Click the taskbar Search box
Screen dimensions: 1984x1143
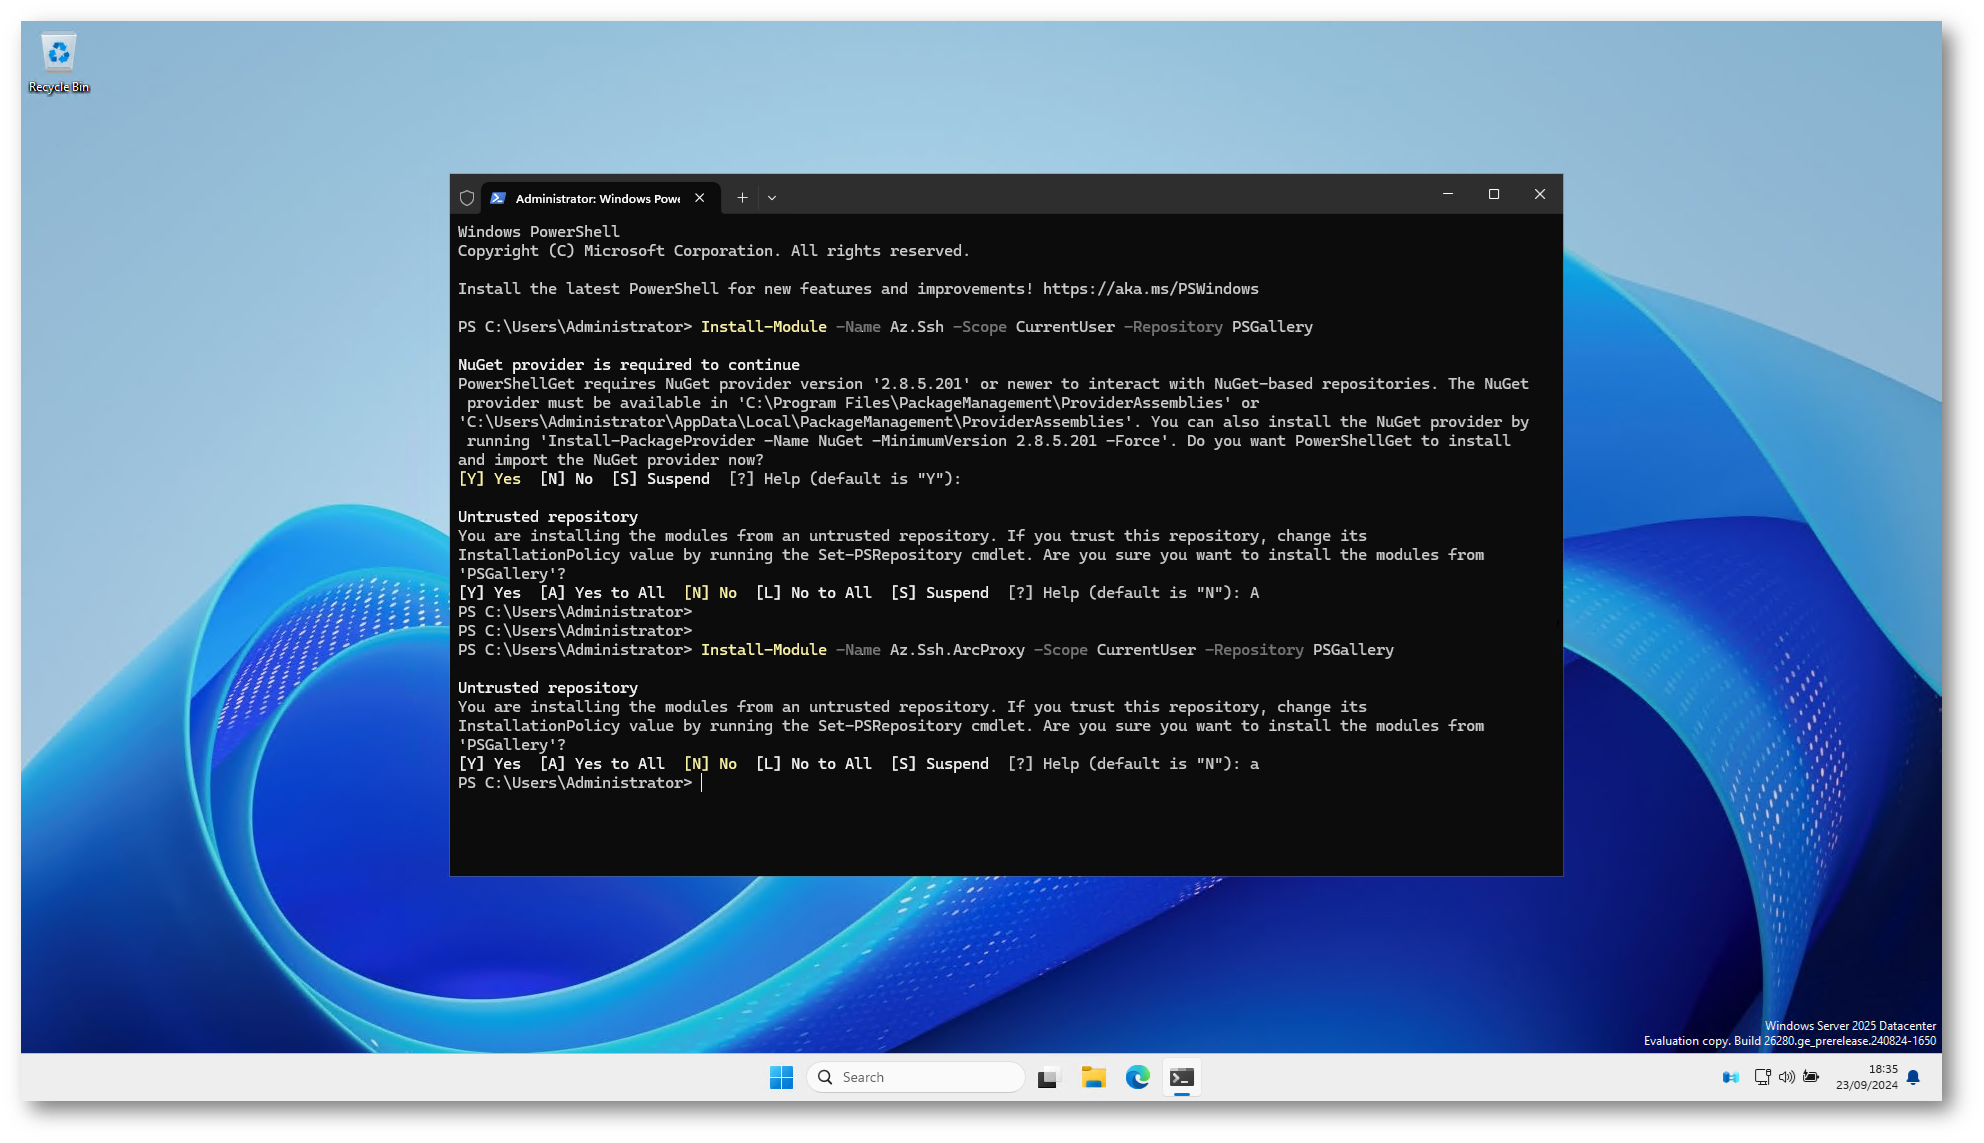[x=915, y=1077]
